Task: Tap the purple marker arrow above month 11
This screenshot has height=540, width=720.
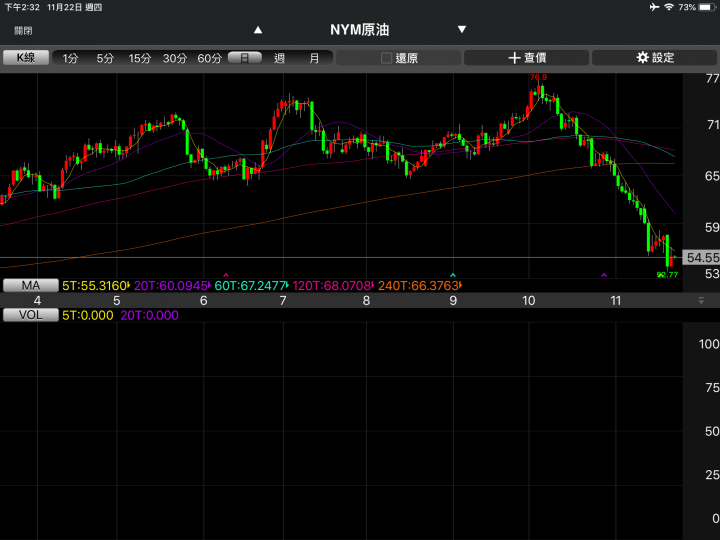Action: (x=604, y=275)
